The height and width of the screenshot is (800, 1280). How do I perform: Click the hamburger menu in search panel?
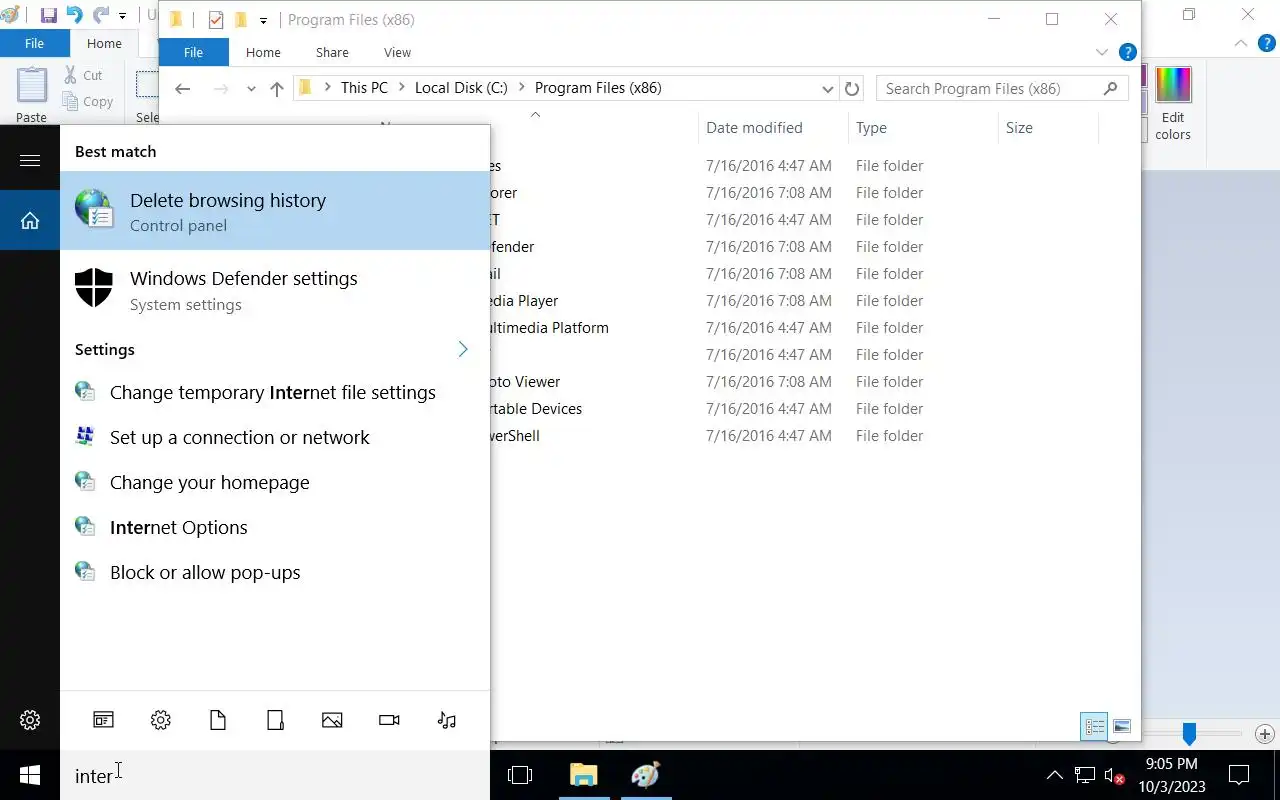[30, 160]
